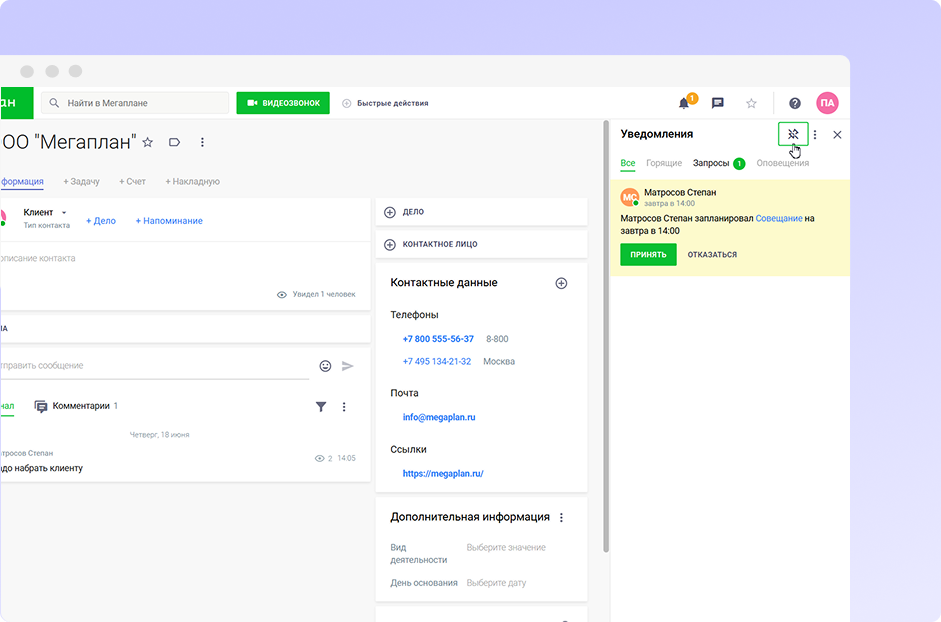Image resolution: width=941 pixels, height=622 pixels.
Task: Click the unpin notifications panel icon
Action: tap(793, 134)
